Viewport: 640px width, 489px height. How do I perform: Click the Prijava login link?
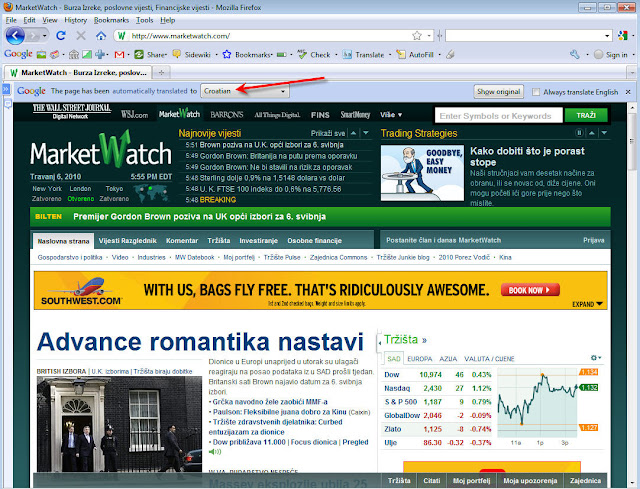pos(593,240)
